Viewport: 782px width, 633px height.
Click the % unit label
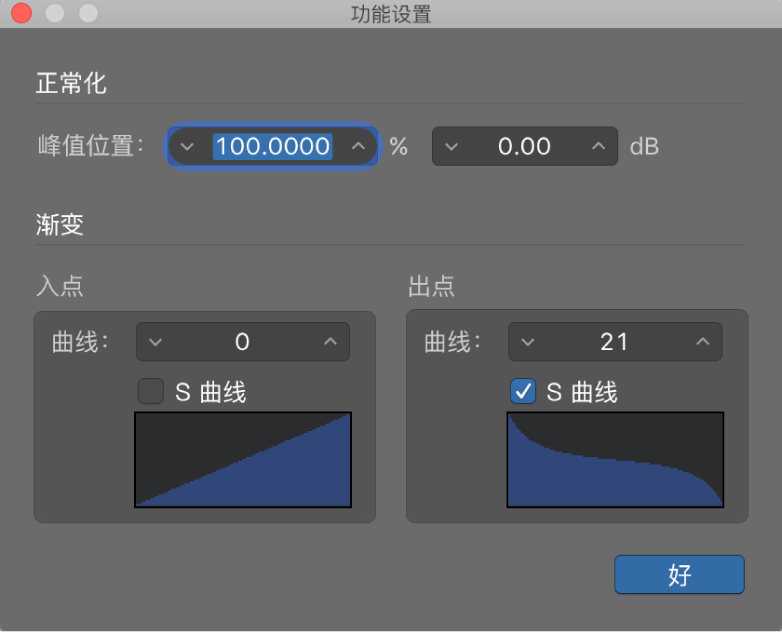point(398,147)
